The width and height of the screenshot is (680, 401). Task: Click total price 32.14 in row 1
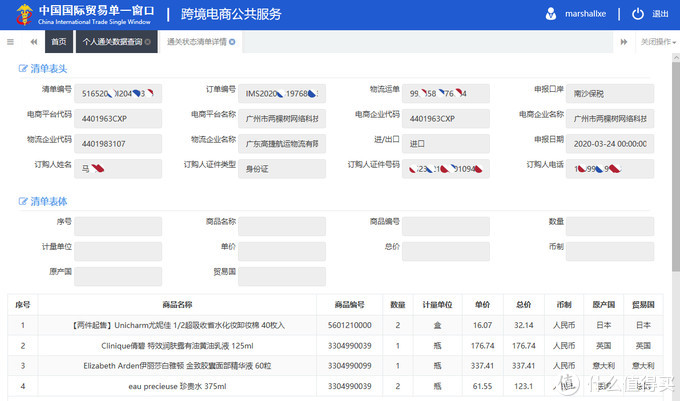[523, 325]
